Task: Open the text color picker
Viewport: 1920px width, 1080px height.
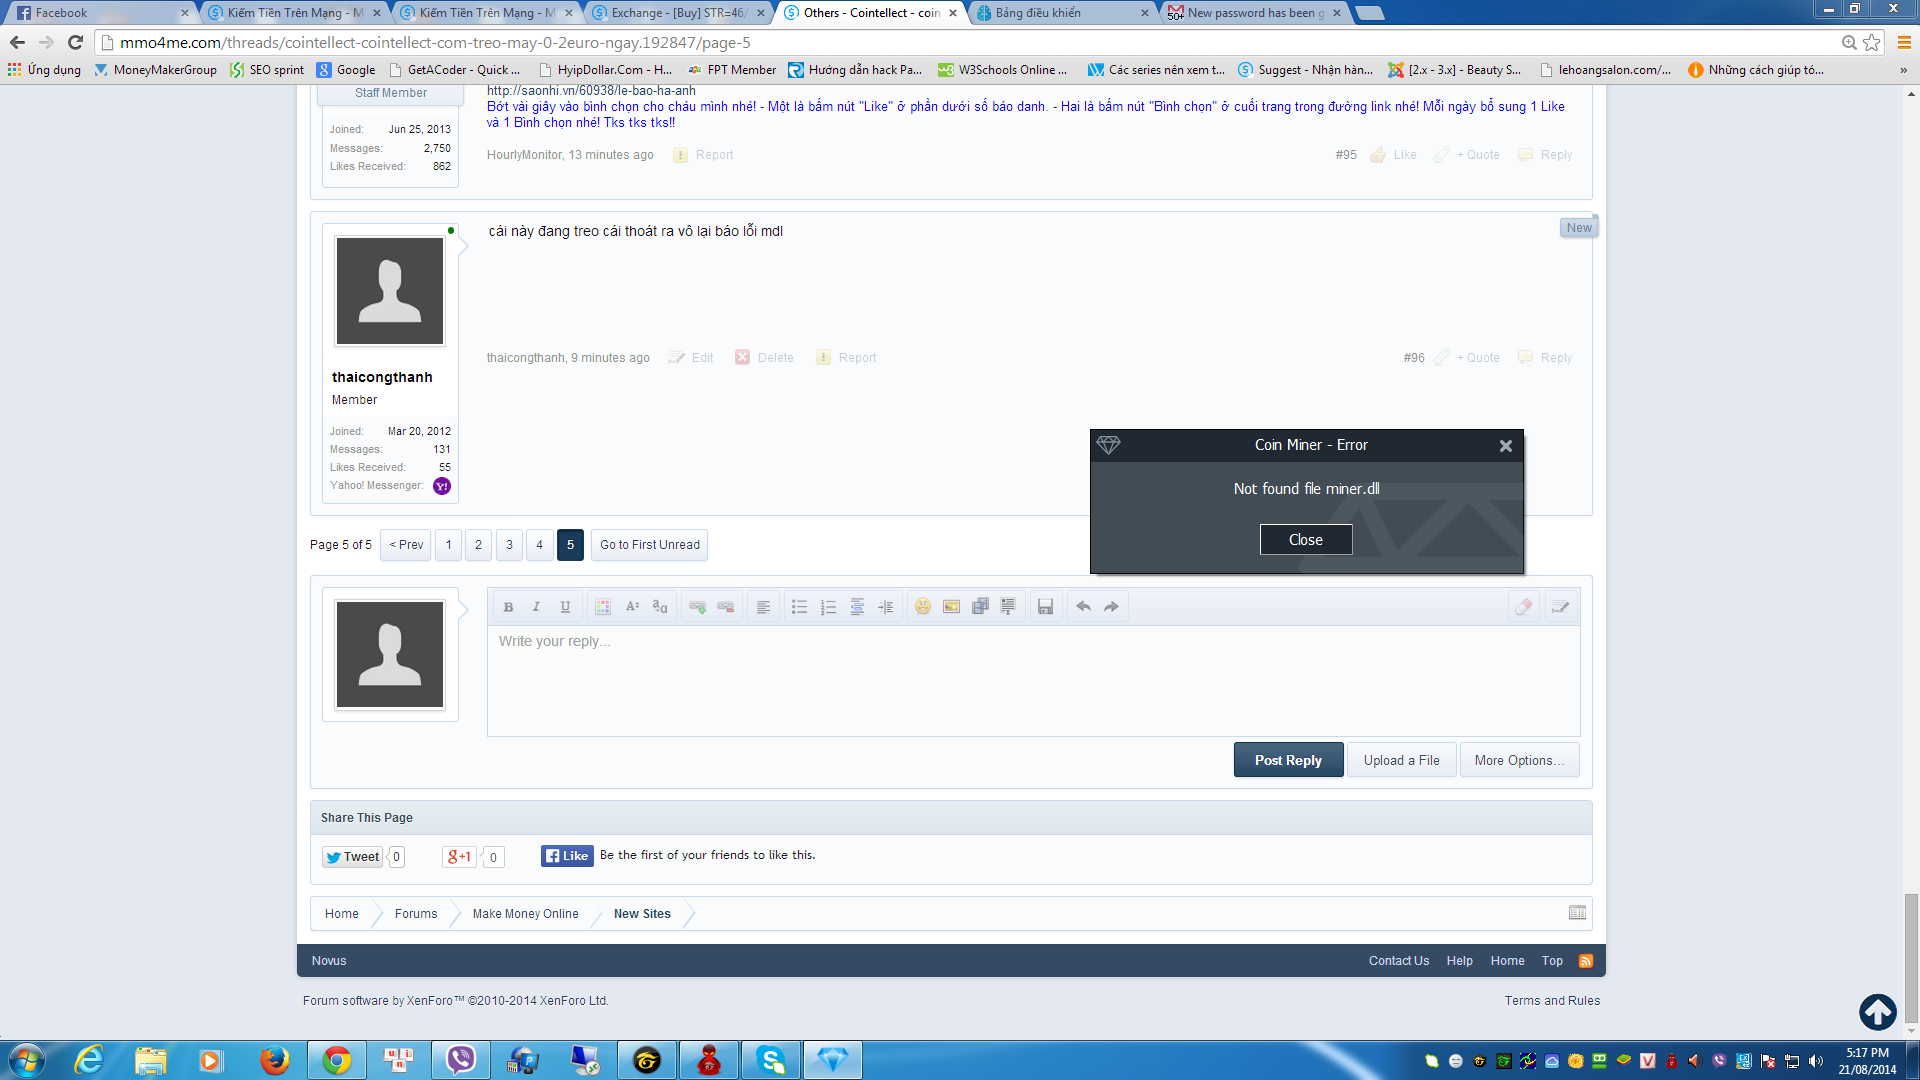Action: 602,607
